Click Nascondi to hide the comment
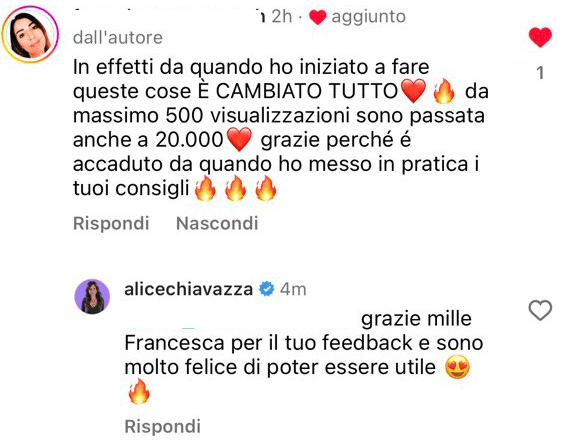This screenshot has height=445, width=572. pos(217,223)
